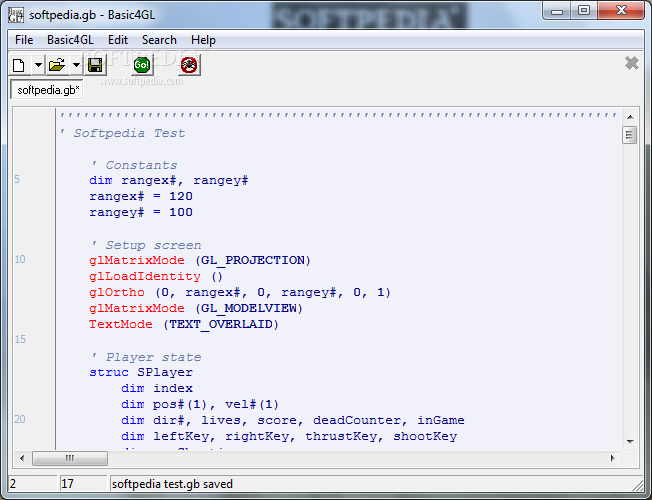Click line number 5 in the gutter
This screenshot has width=652, height=500.
(x=17, y=180)
